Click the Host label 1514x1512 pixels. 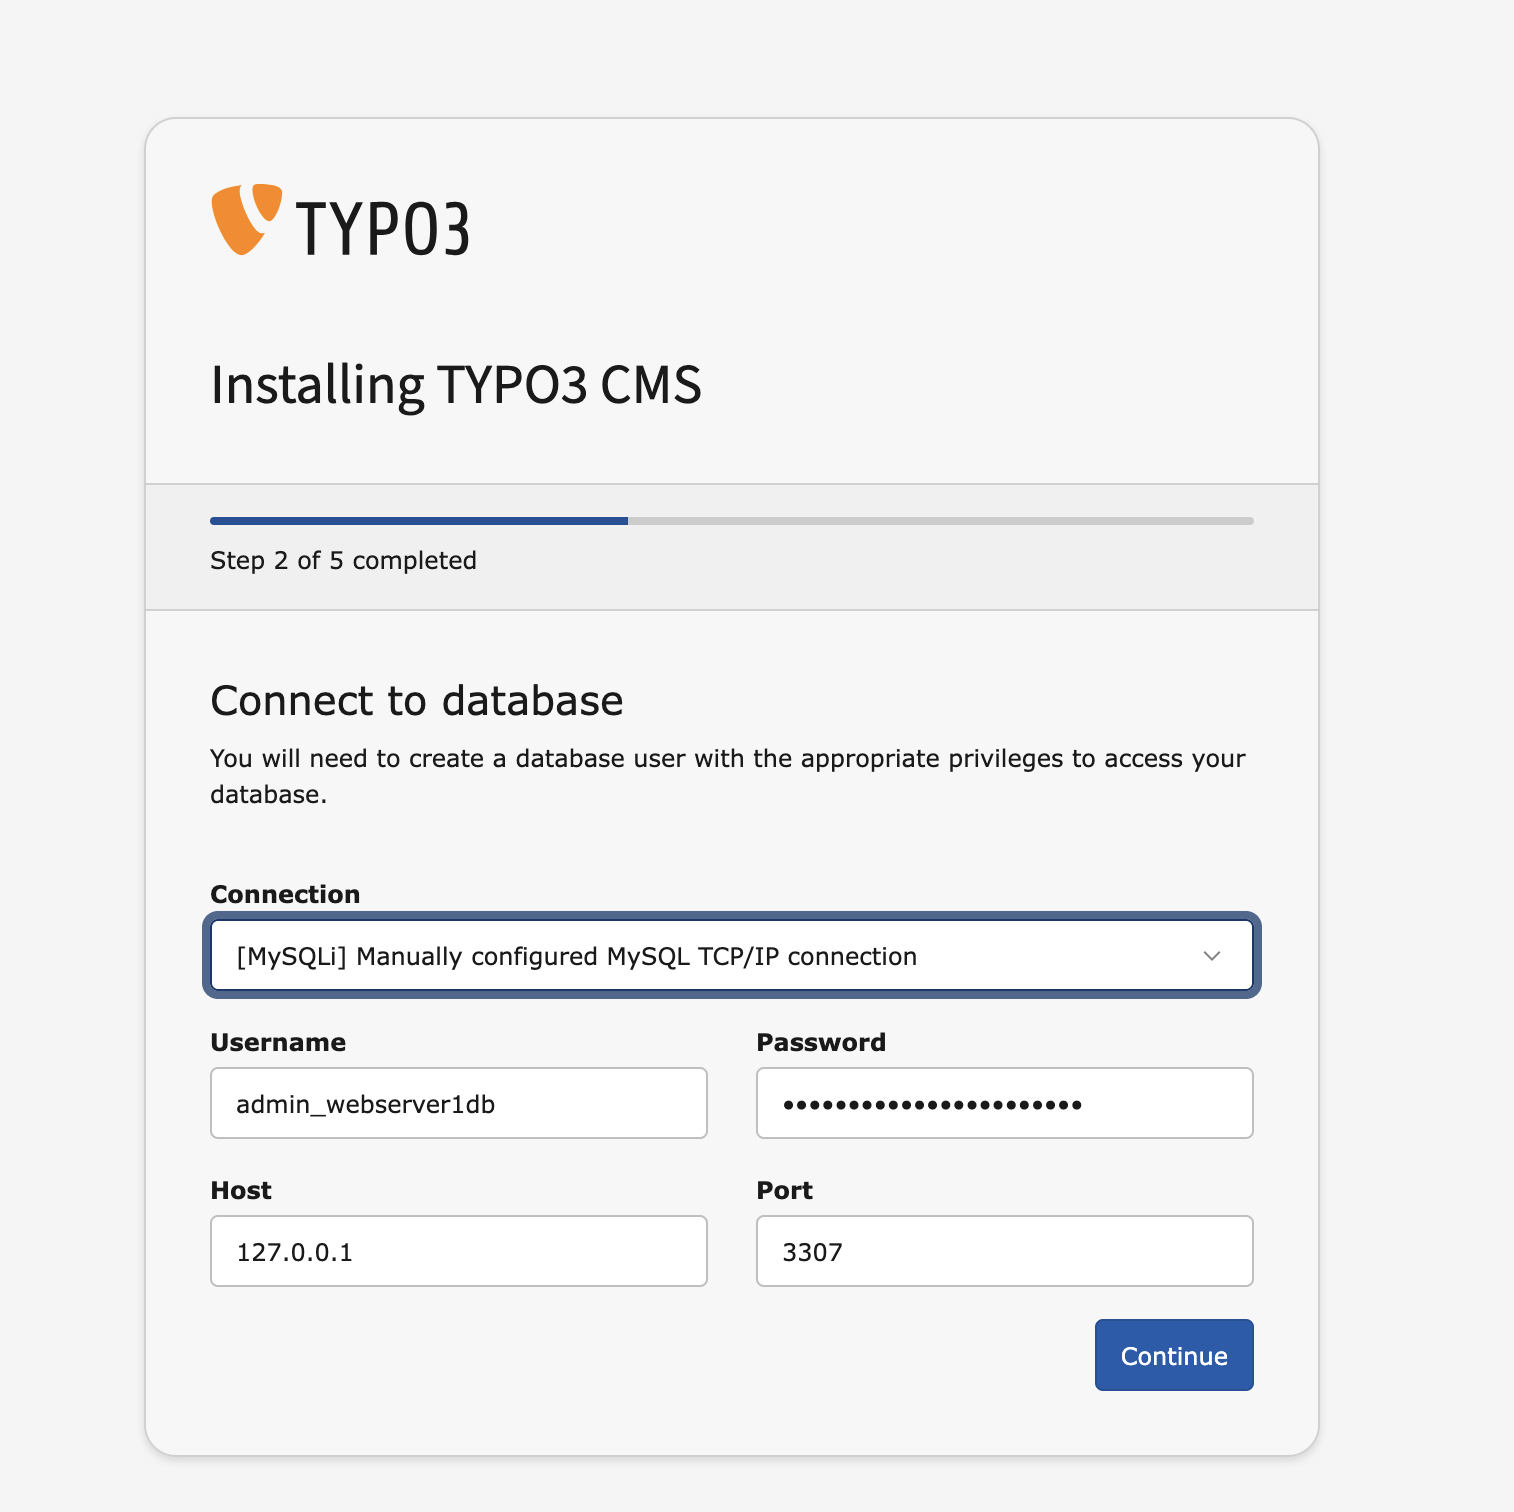(x=241, y=1190)
